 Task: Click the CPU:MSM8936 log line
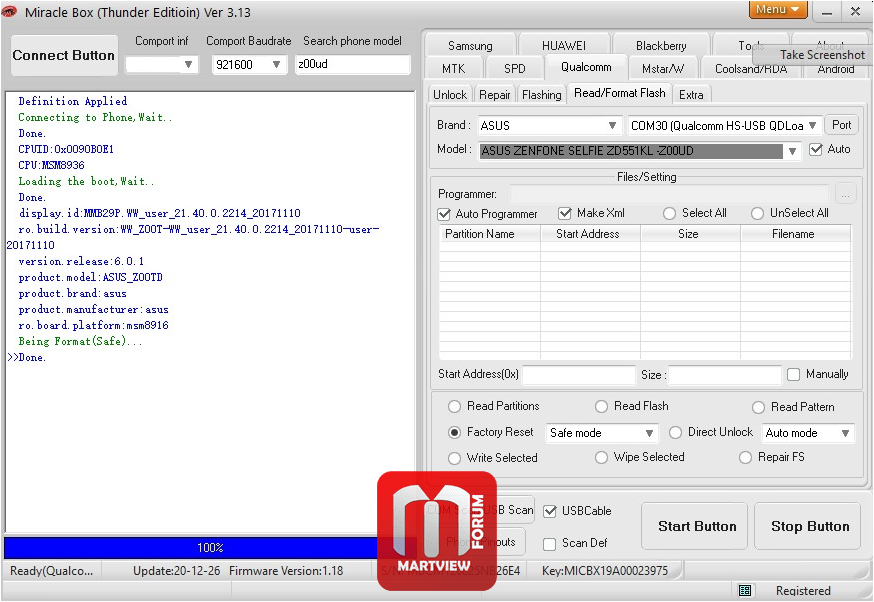tap(51, 166)
